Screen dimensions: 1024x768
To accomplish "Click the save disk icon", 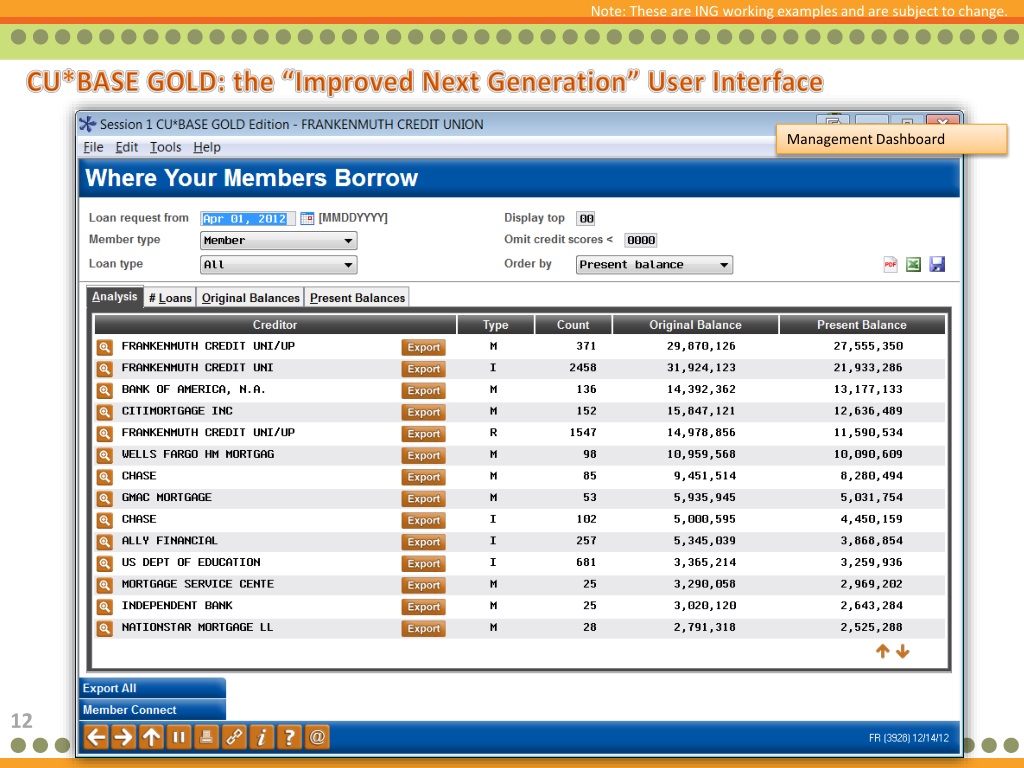I will click(x=937, y=264).
